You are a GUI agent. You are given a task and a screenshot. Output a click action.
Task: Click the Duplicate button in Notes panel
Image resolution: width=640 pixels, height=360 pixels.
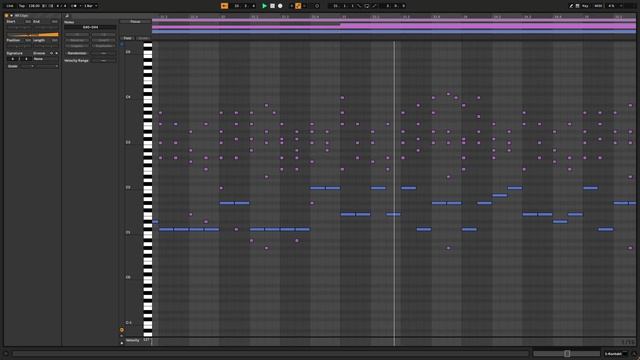click(103, 46)
